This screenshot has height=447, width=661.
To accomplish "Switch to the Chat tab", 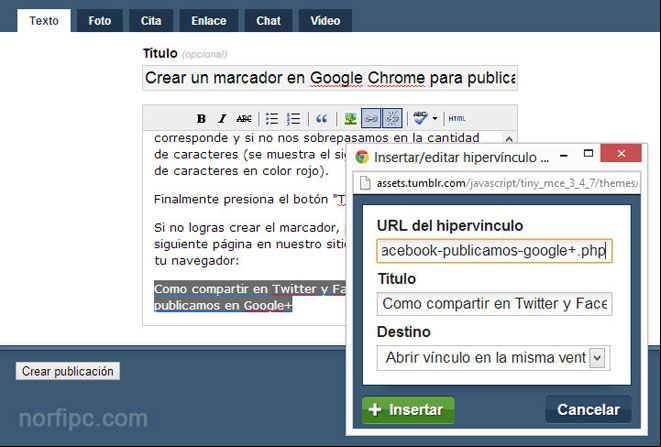I will click(269, 21).
